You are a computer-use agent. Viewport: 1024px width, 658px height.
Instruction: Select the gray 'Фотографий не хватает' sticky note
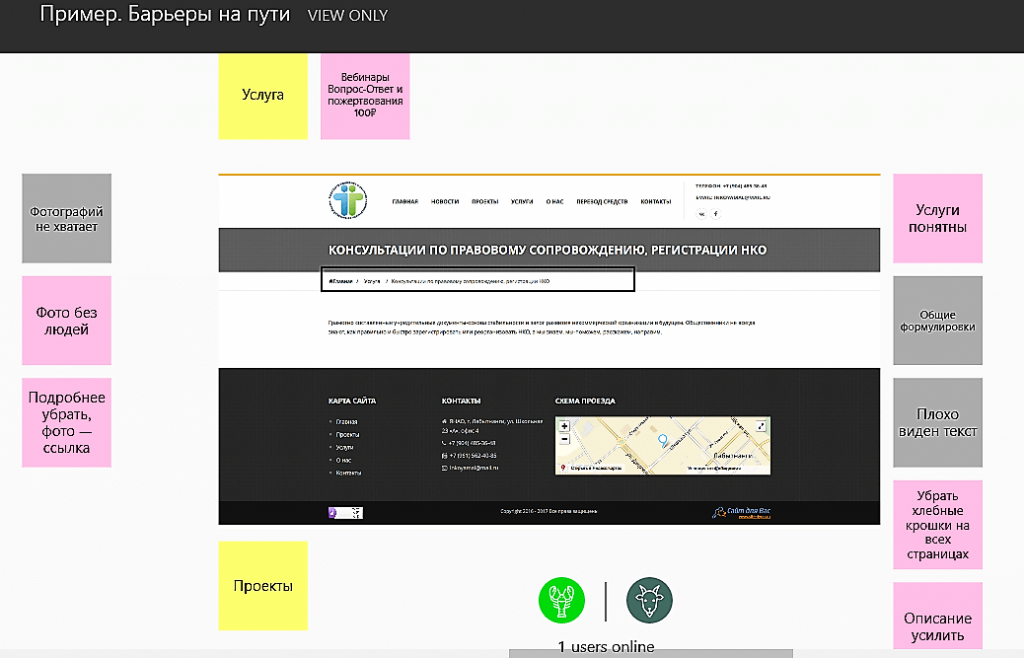click(67, 219)
